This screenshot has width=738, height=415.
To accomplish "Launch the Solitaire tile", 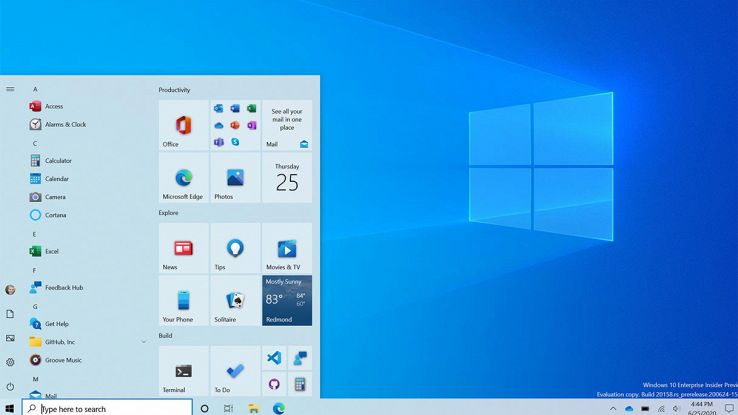I will click(x=235, y=301).
